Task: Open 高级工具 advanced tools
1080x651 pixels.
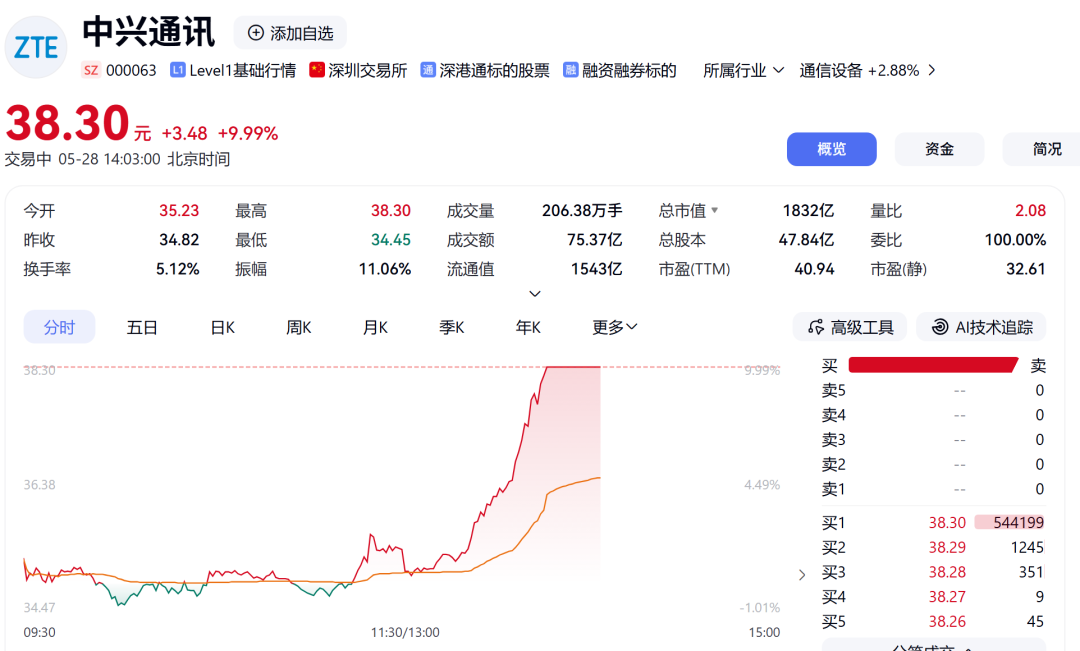Action: 850,327
